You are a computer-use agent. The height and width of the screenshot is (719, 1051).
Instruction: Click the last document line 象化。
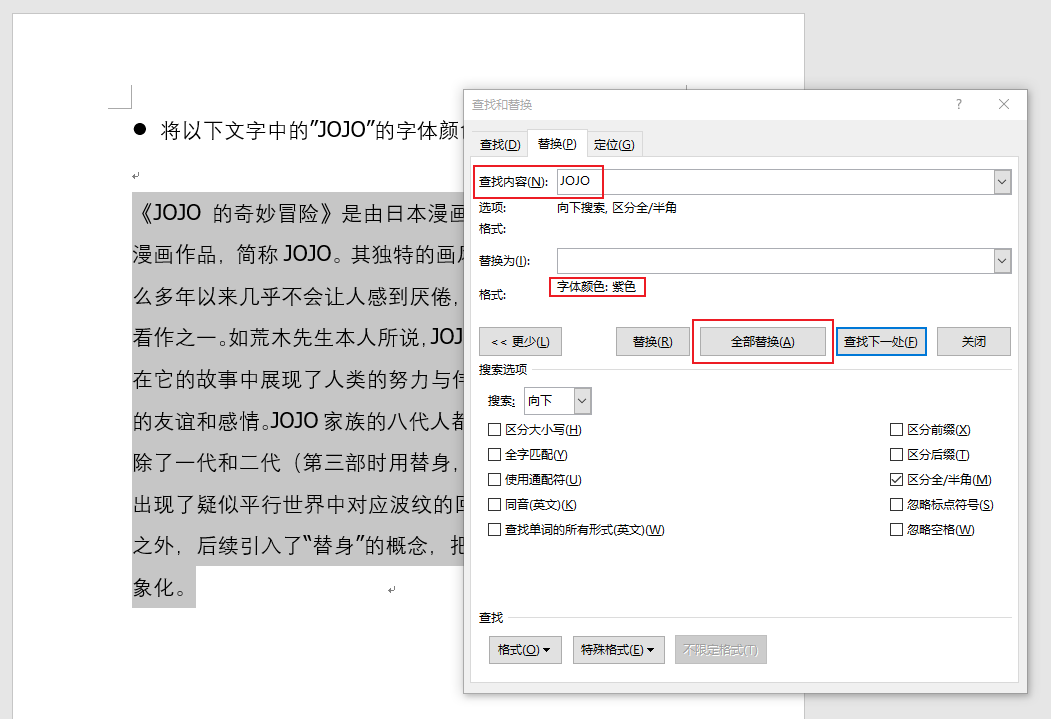(x=160, y=588)
